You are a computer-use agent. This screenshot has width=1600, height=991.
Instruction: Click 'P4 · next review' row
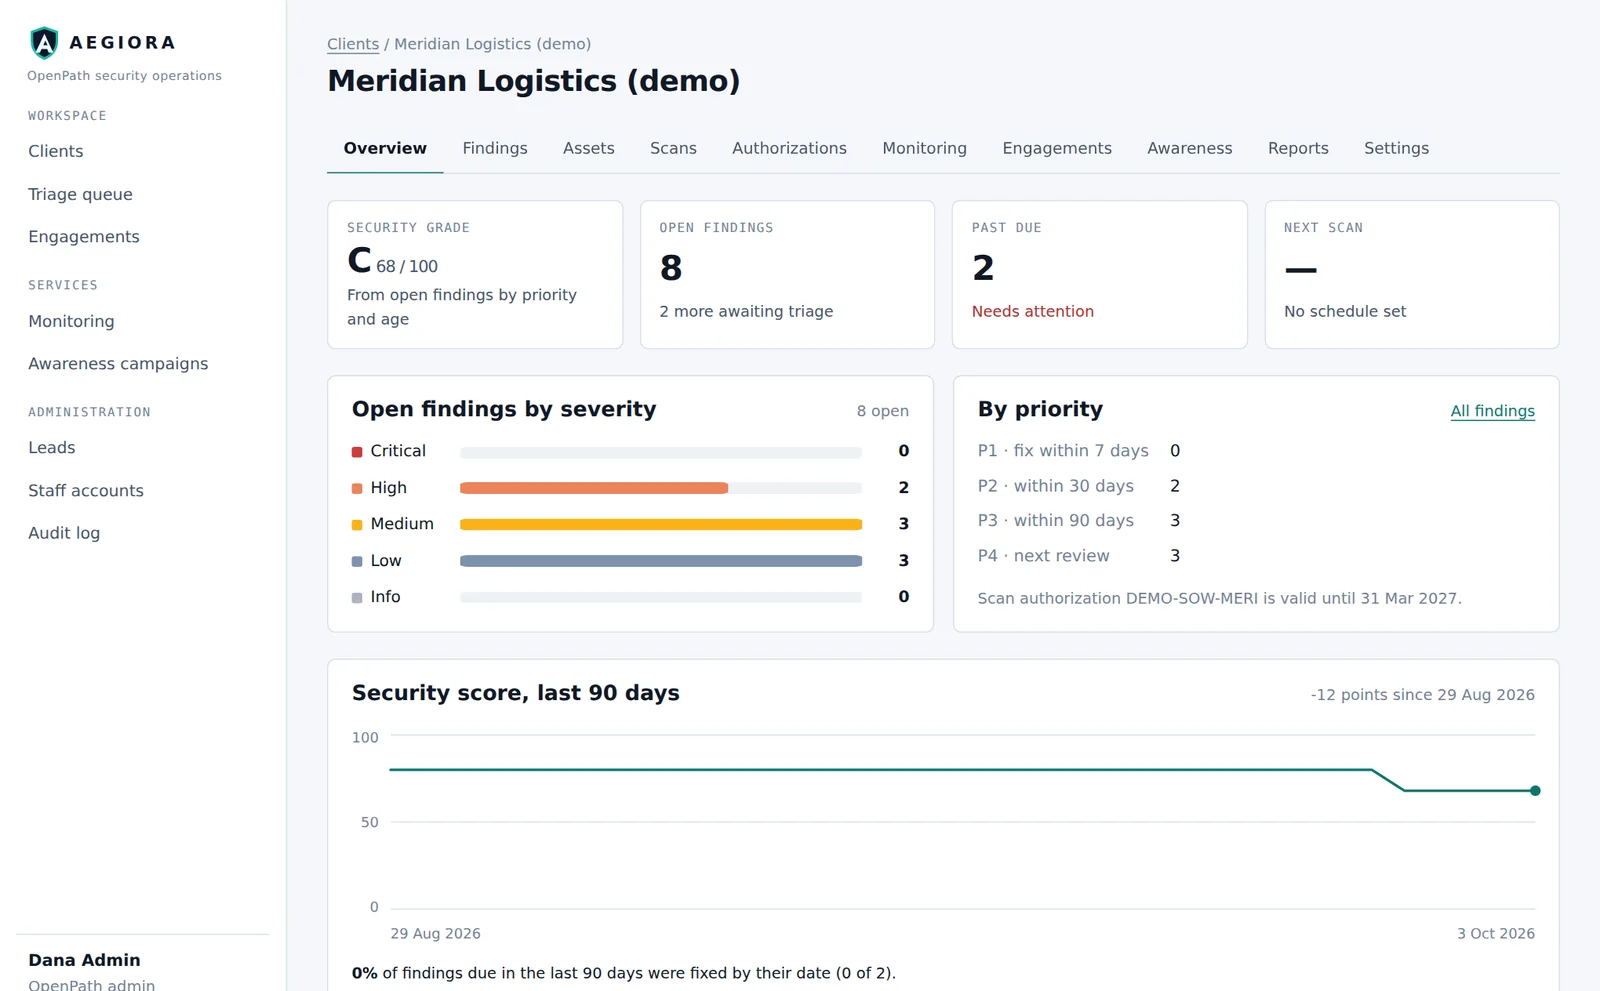pos(1079,555)
